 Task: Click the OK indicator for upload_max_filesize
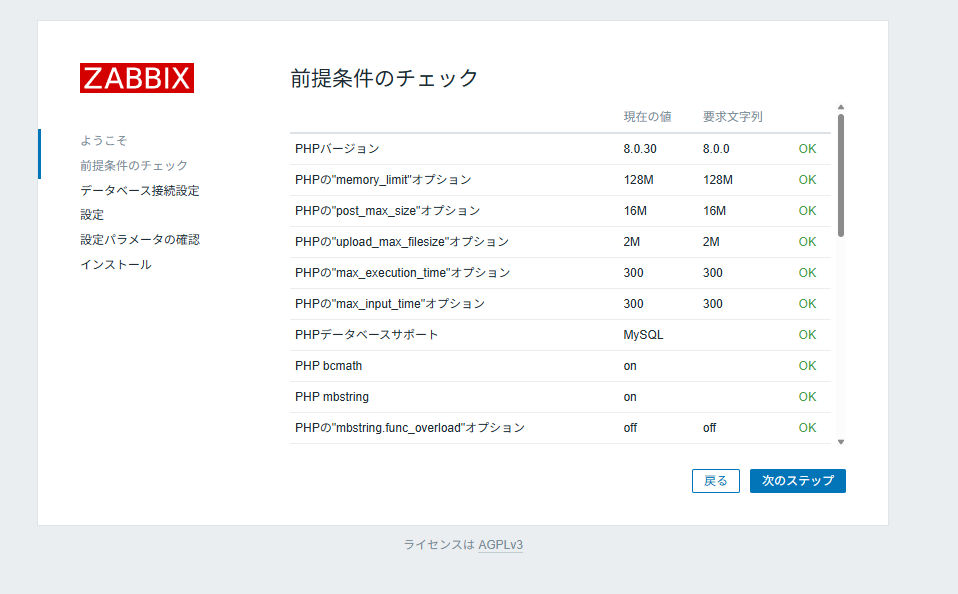[807, 241]
